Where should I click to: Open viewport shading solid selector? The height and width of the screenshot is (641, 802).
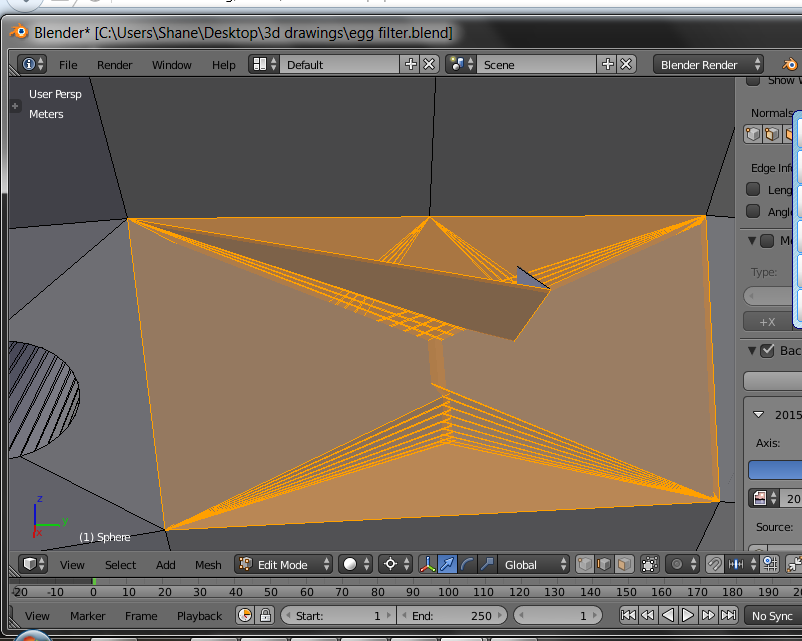point(355,564)
